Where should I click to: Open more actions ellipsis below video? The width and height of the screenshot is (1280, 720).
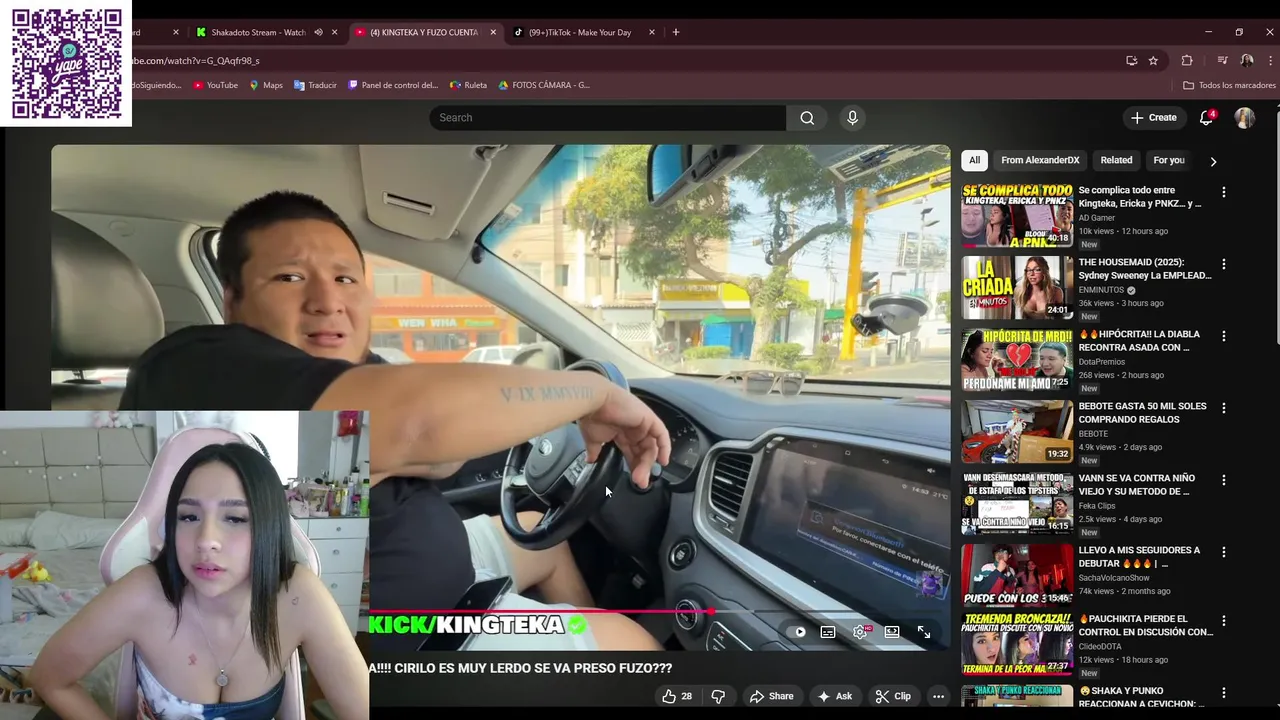point(938,696)
